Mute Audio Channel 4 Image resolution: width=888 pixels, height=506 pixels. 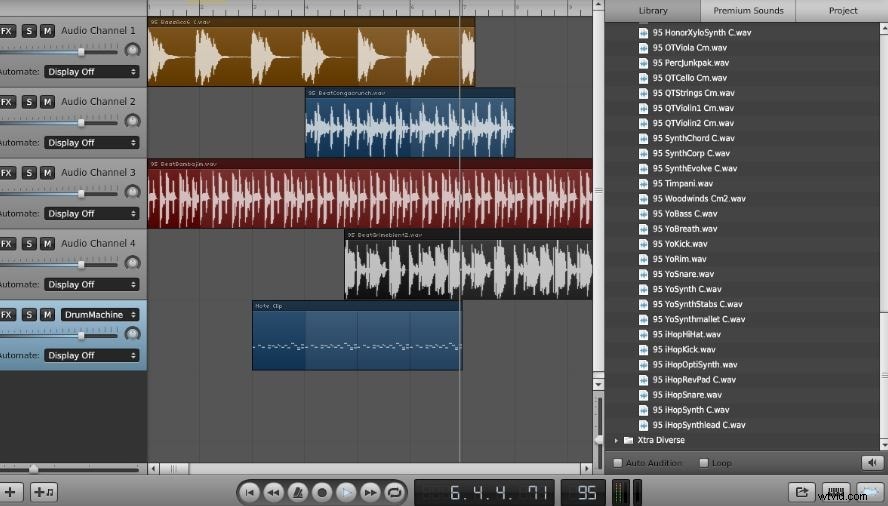coord(48,243)
